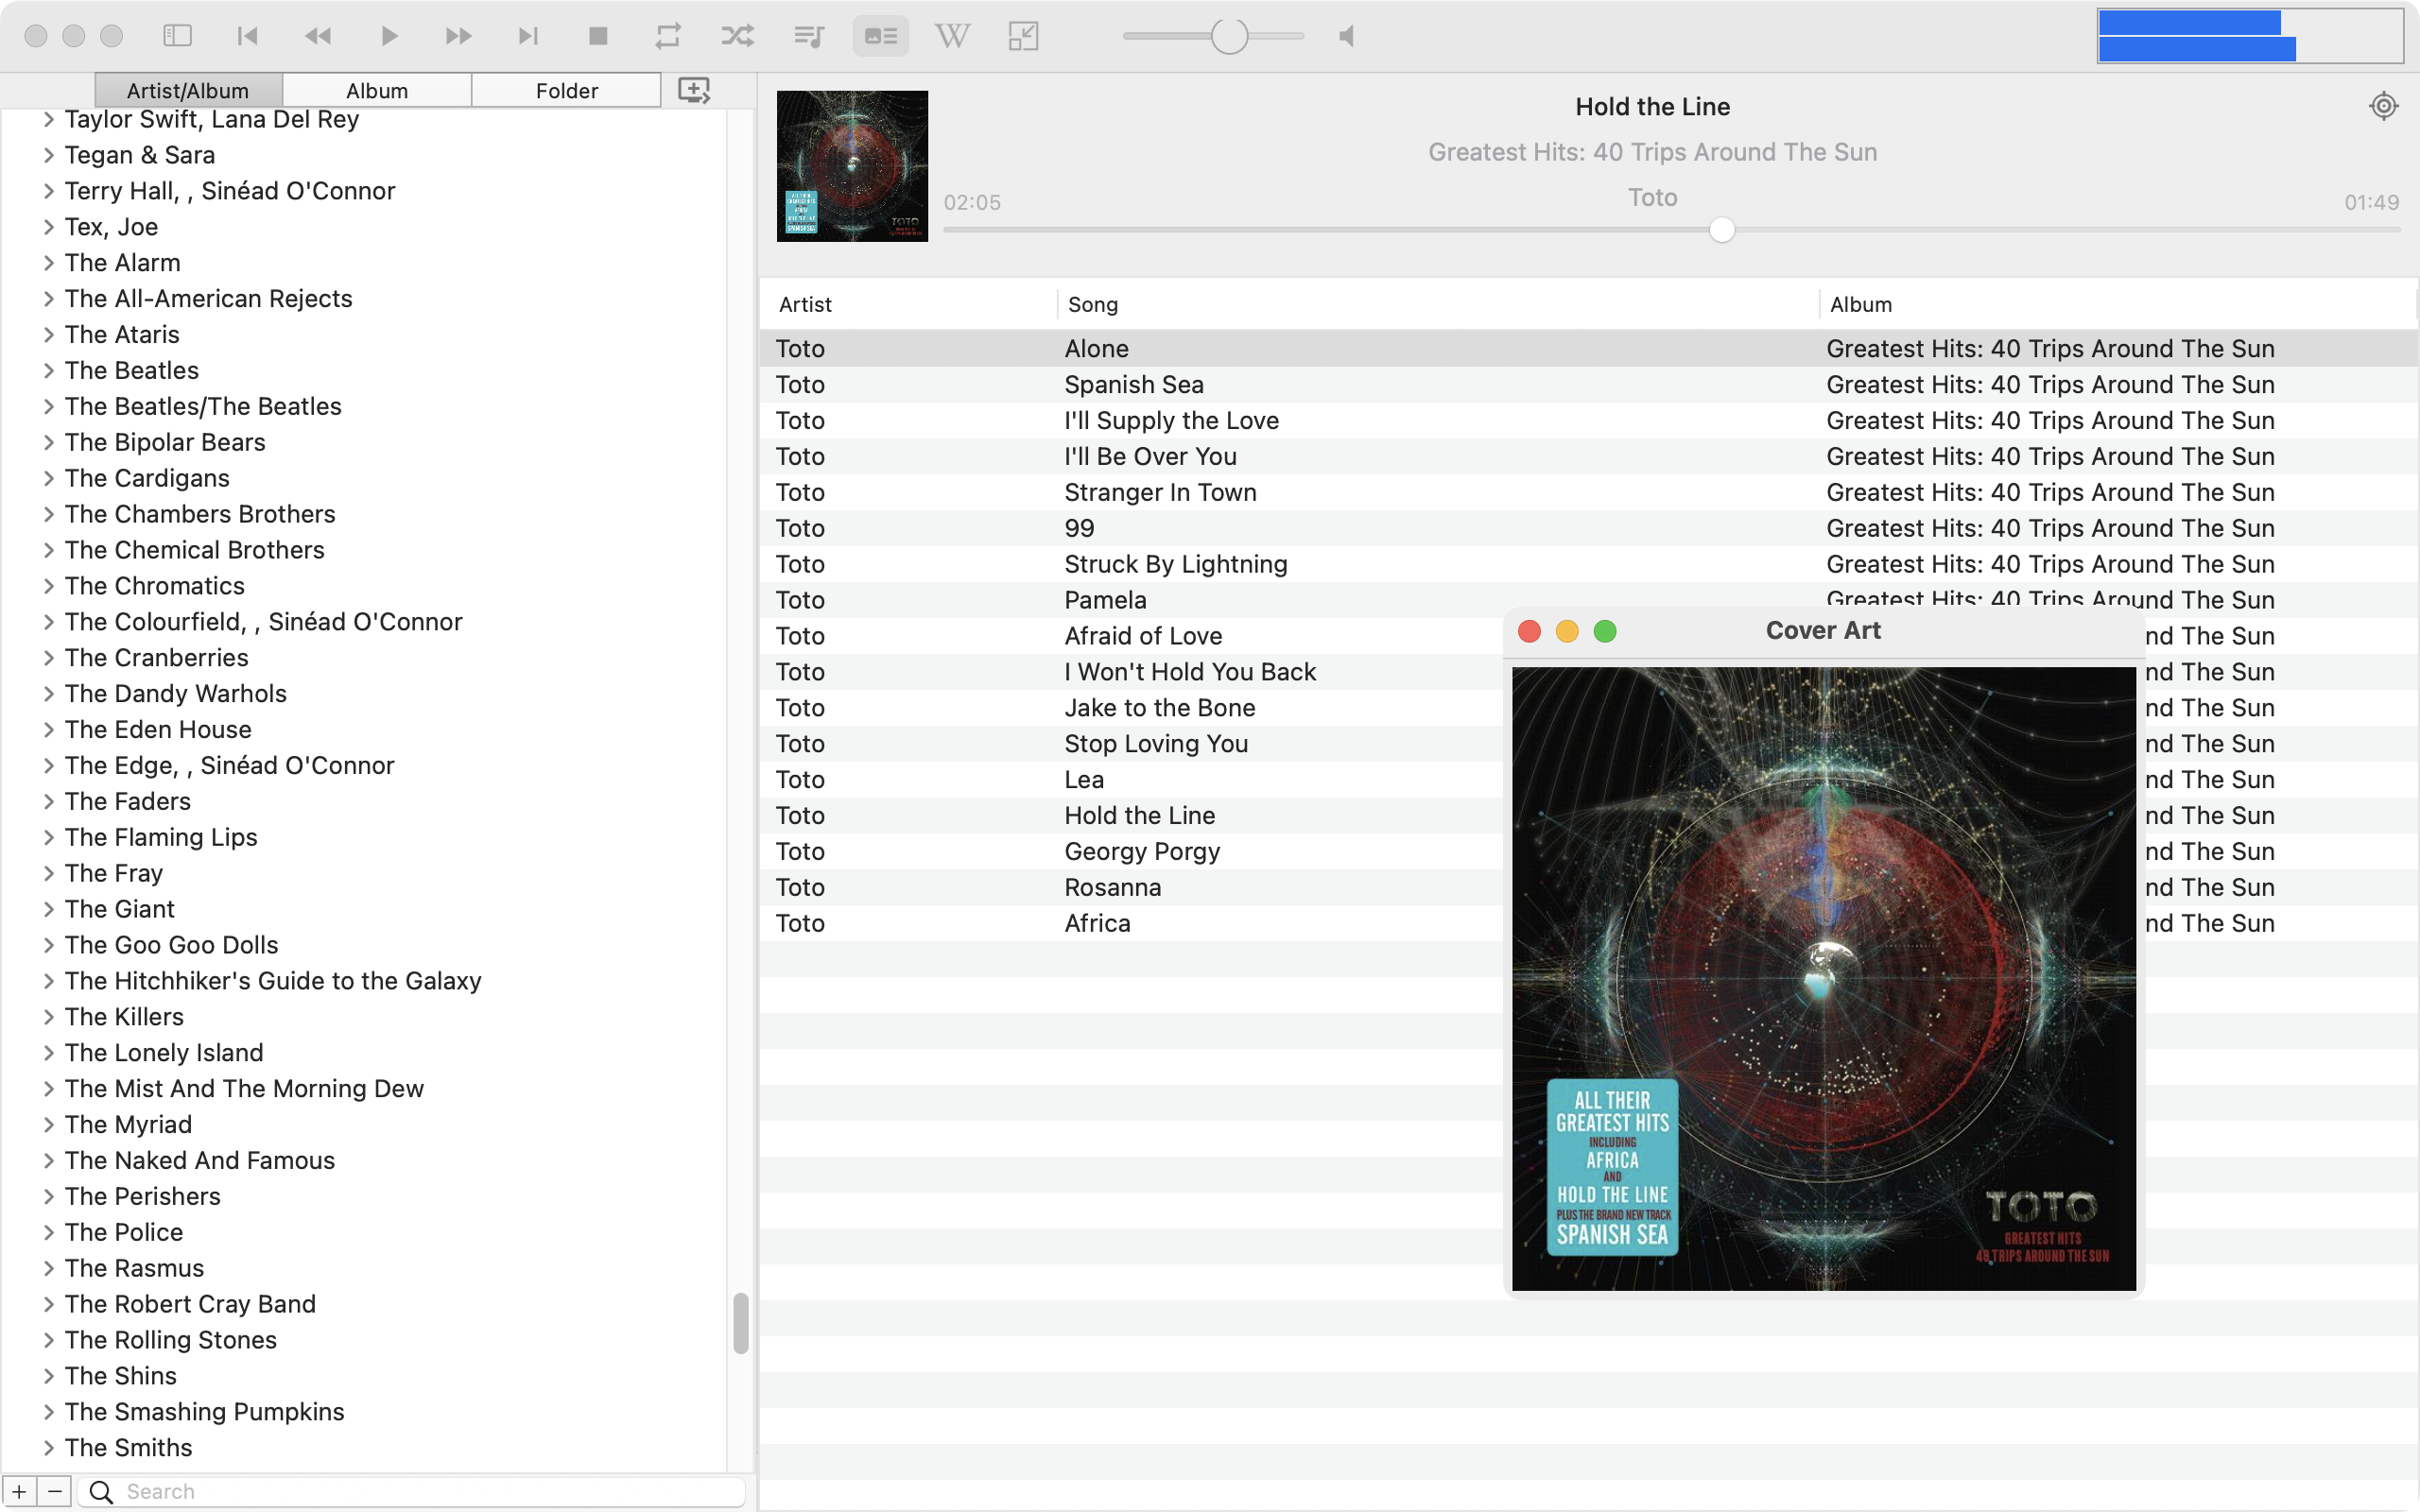
Task: Zoom the Cover Art window
Action: pos(1605,631)
